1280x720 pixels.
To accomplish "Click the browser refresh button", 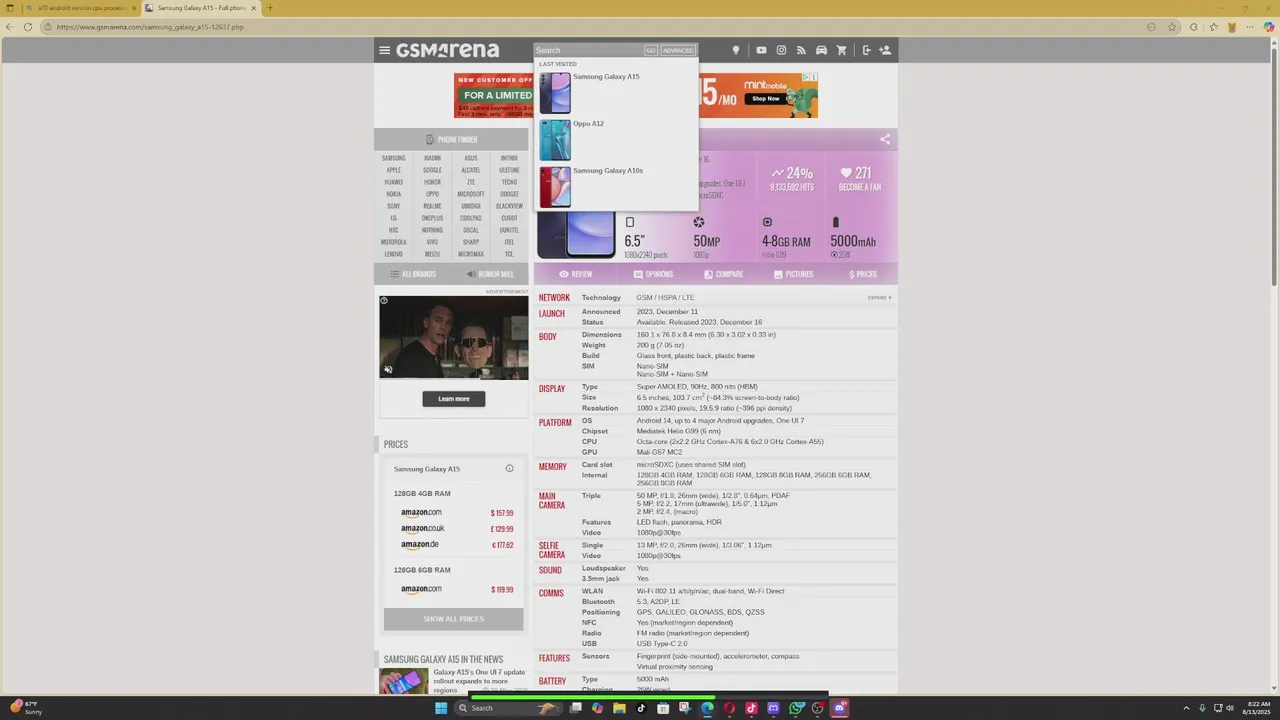I will pyautogui.click(x=28, y=27).
